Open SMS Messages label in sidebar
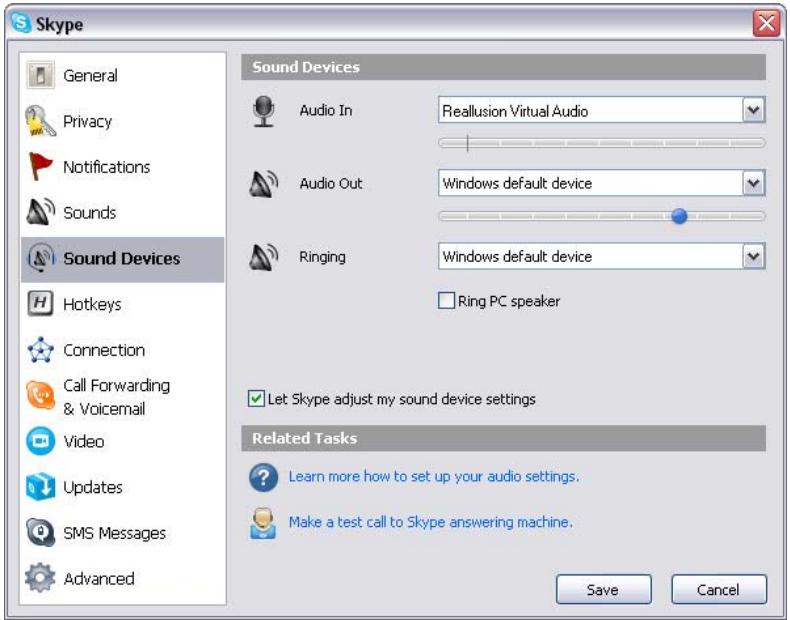 click(114, 533)
